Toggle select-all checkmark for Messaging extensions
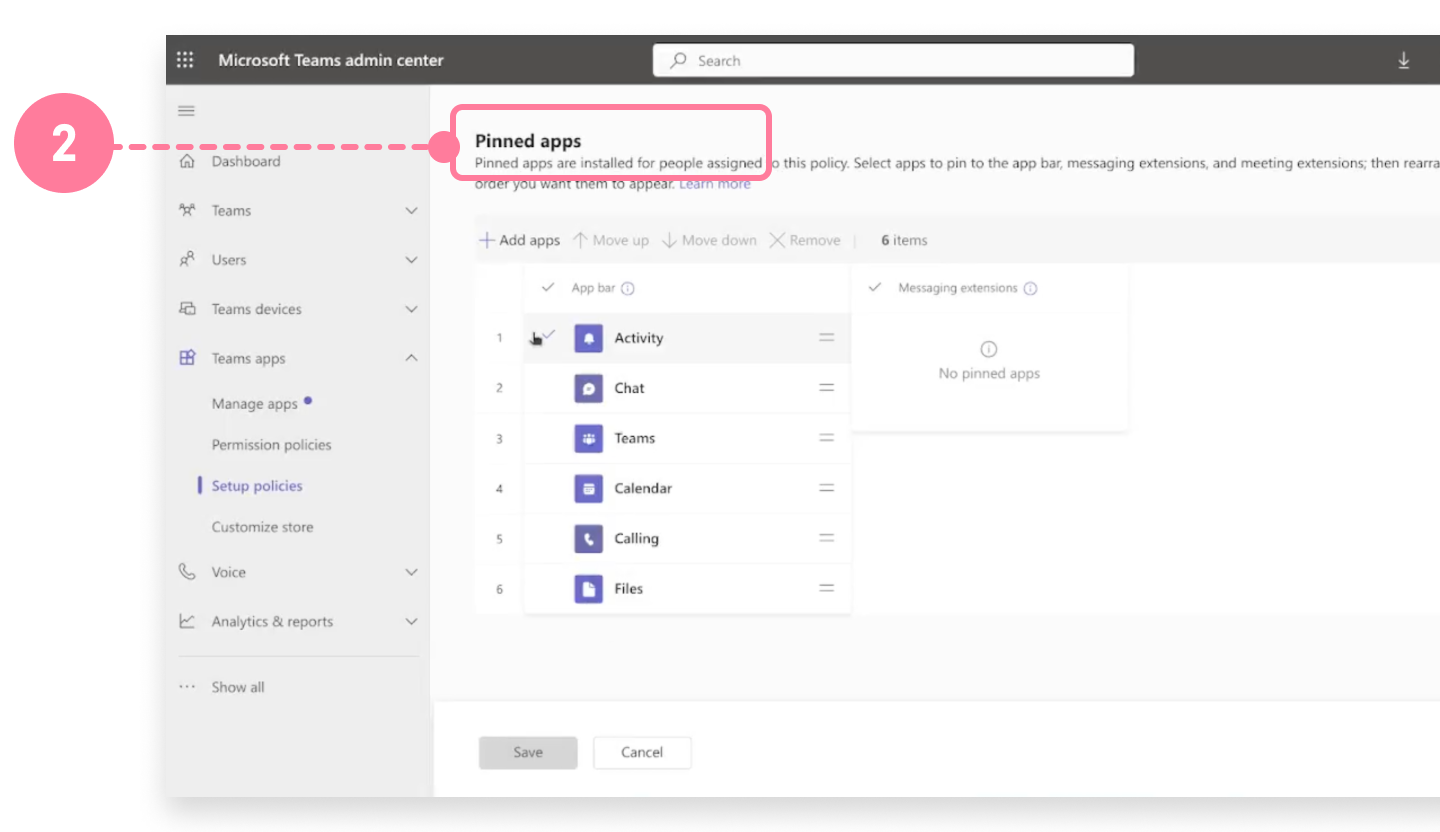Viewport: 1440px width, 832px height. (x=875, y=287)
